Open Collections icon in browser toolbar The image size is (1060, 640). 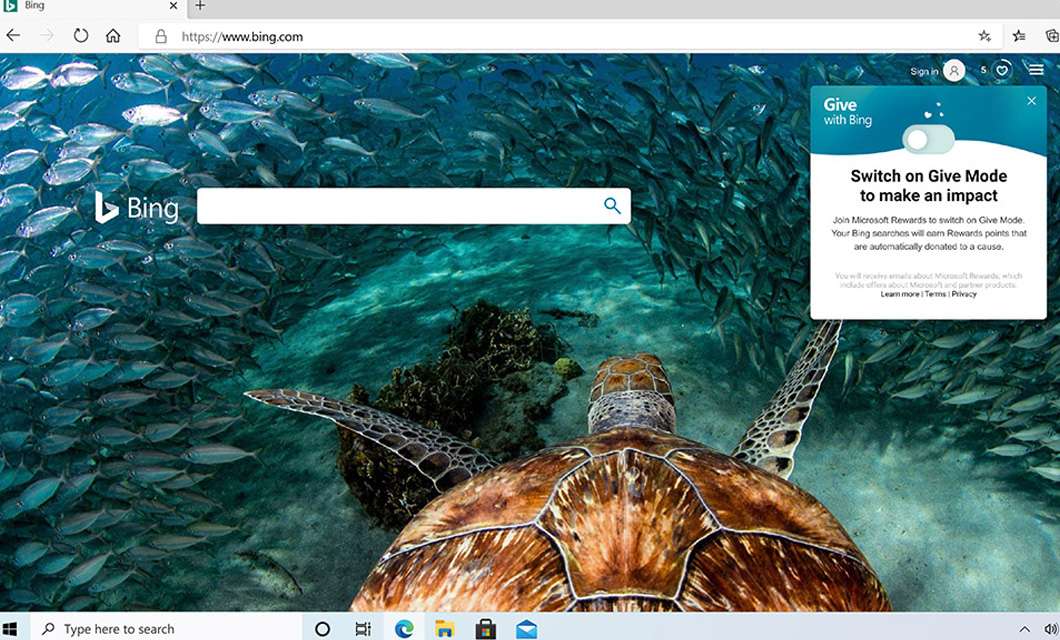[1052, 36]
